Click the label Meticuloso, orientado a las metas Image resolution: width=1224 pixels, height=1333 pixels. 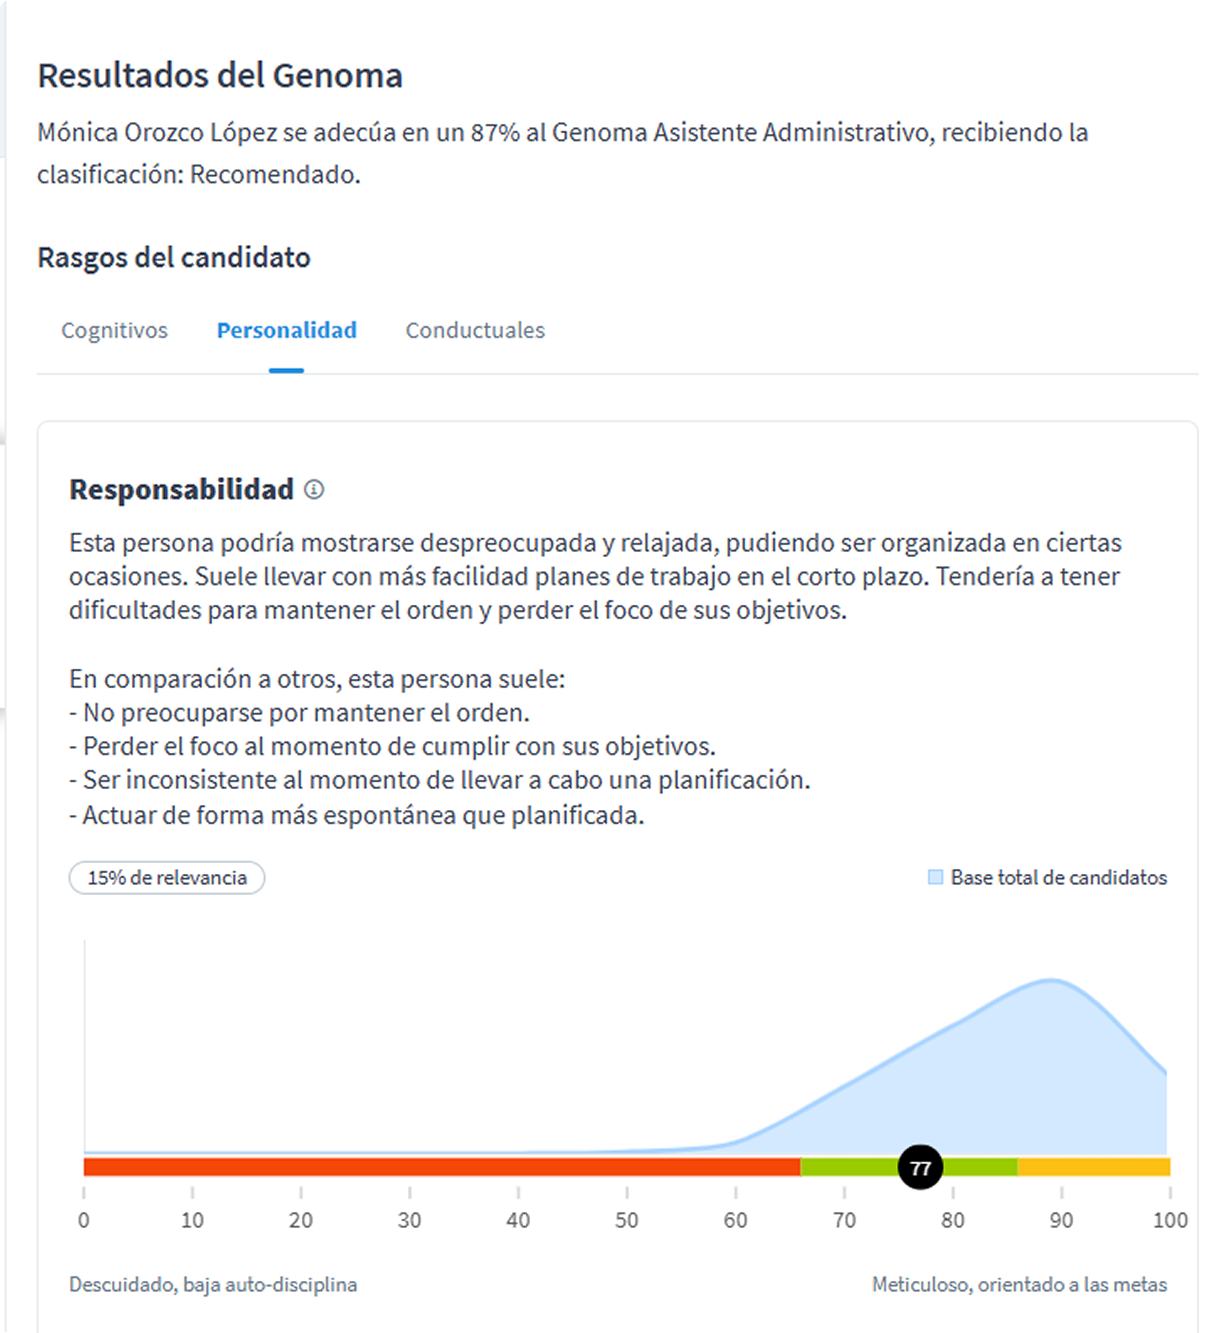point(1020,1284)
